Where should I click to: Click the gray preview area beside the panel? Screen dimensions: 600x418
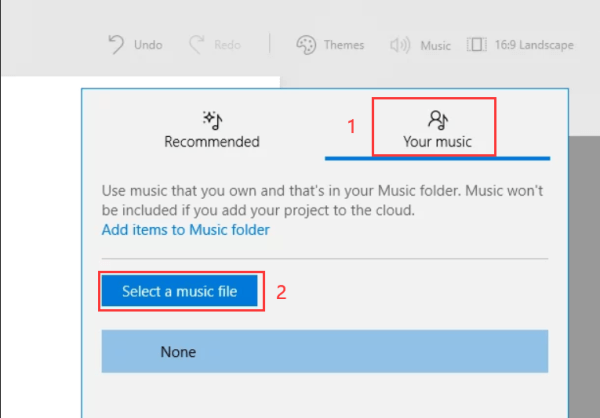(584, 276)
